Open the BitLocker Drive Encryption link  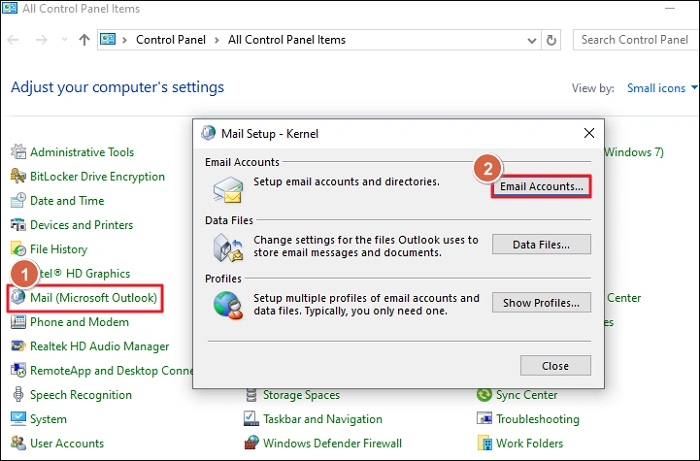[x=97, y=176]
